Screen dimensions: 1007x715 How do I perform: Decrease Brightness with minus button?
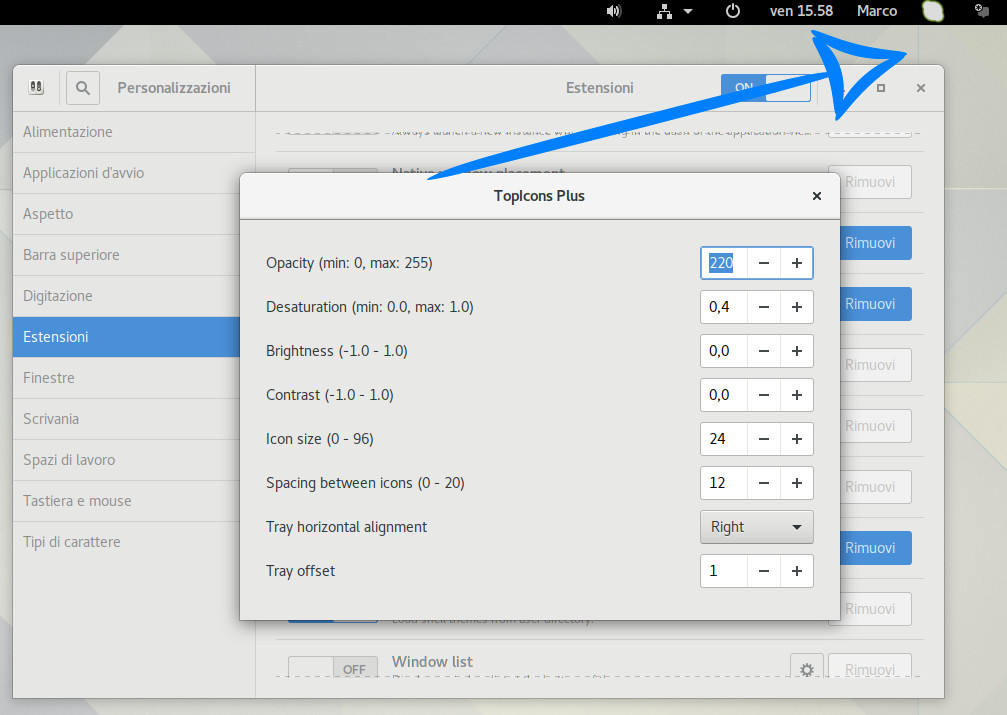pyautogui.click(x=764, y=351)
